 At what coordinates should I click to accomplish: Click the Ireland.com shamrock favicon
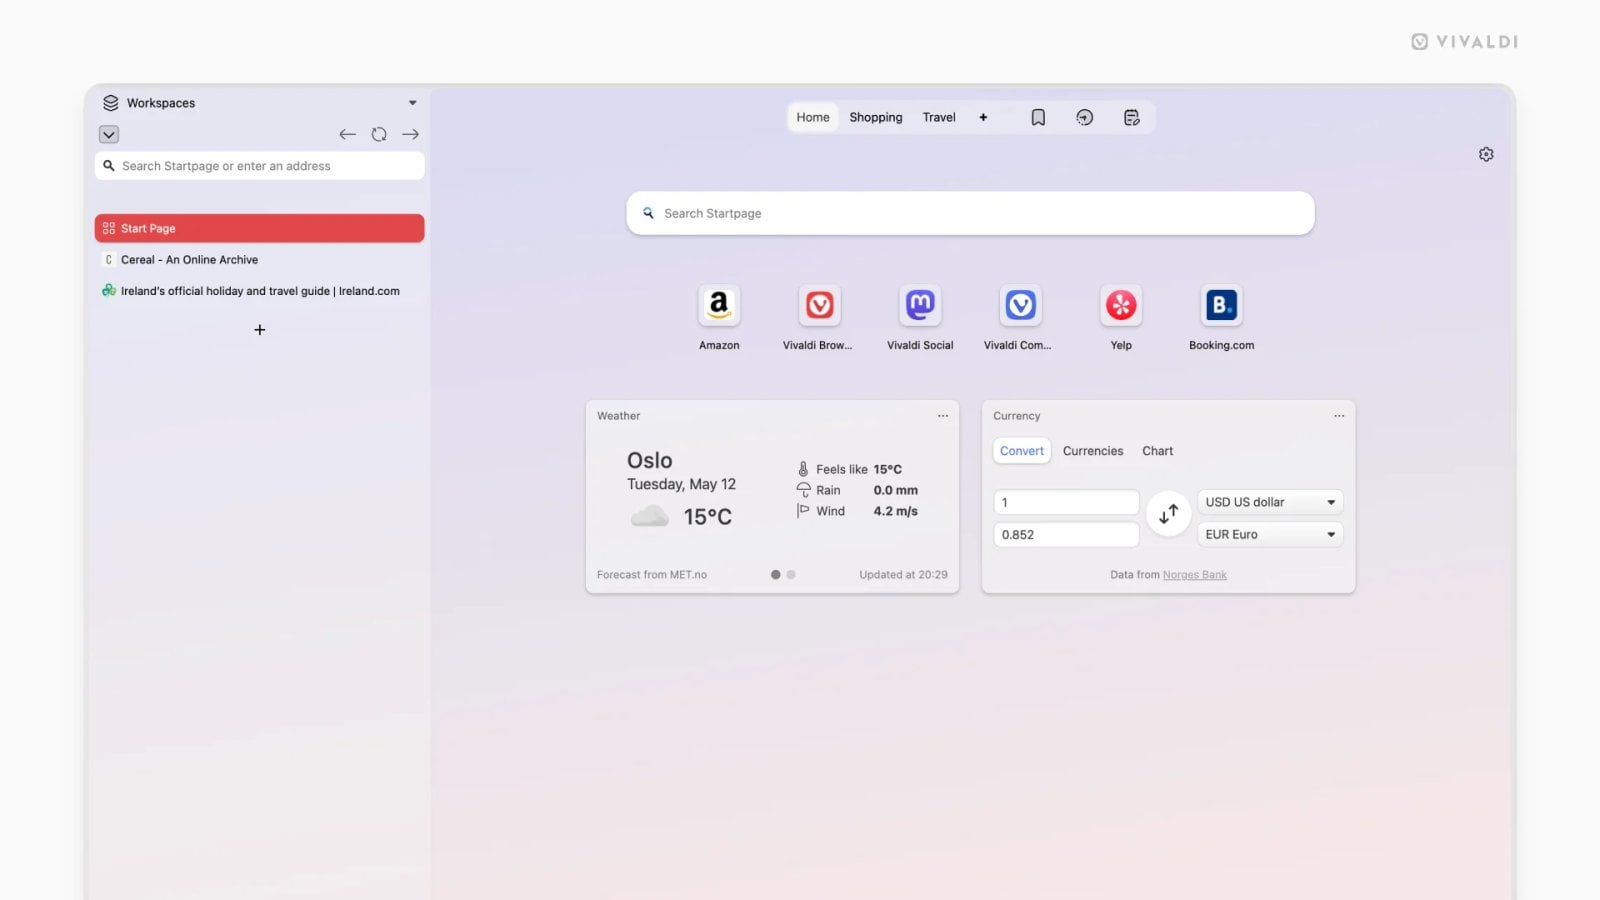click(109, 291)
